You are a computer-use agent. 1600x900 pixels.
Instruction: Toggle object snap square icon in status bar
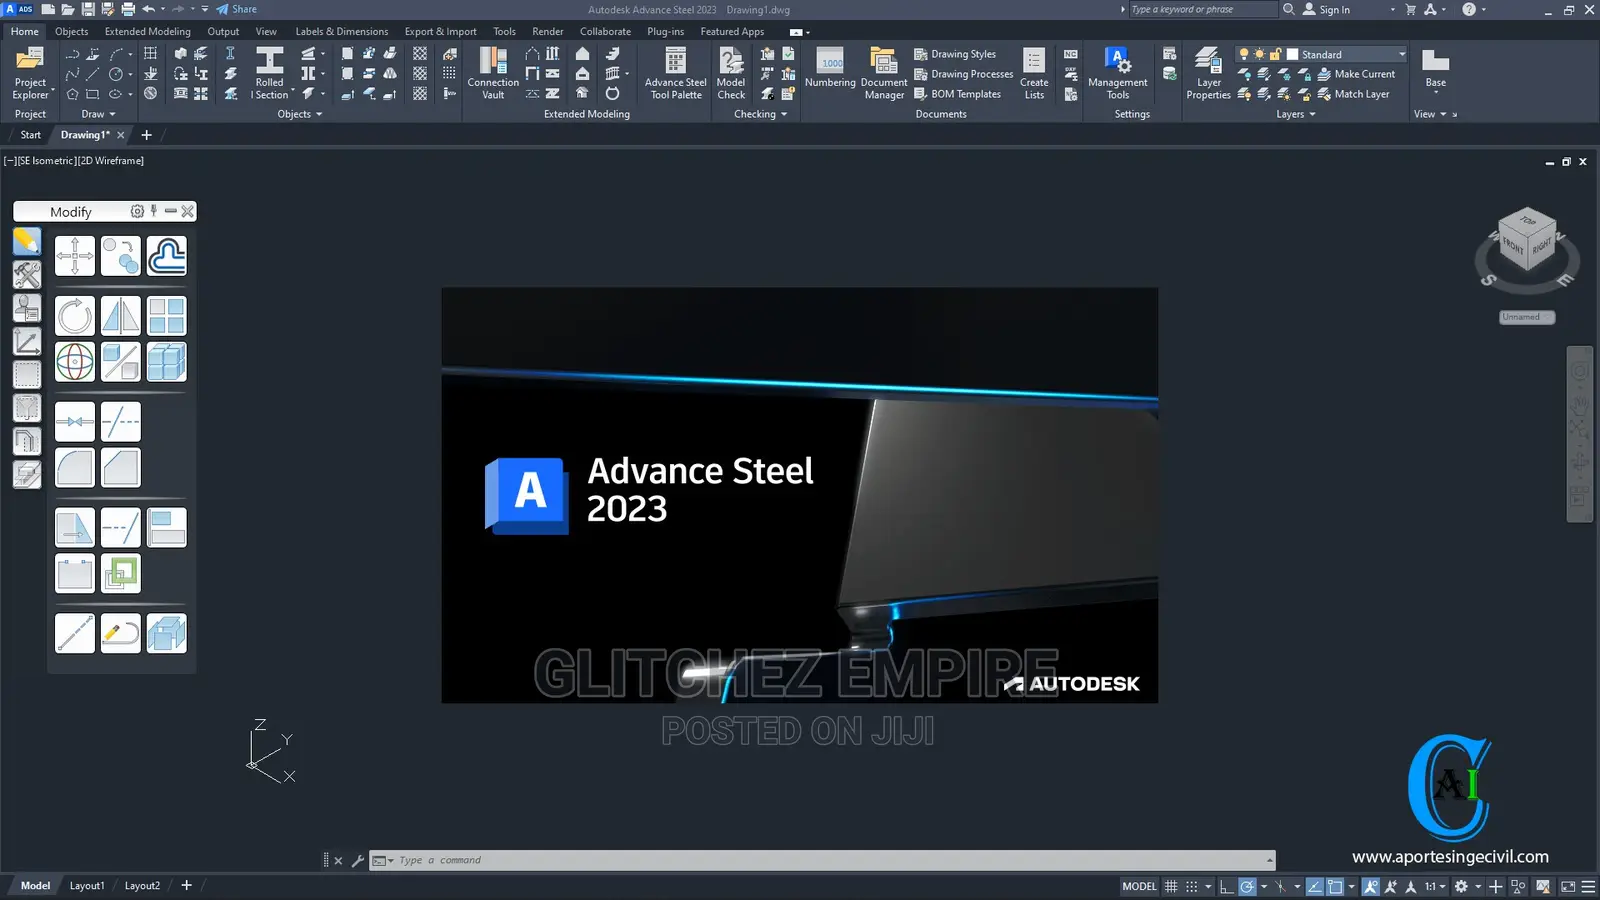click(x=1335, y=886)
